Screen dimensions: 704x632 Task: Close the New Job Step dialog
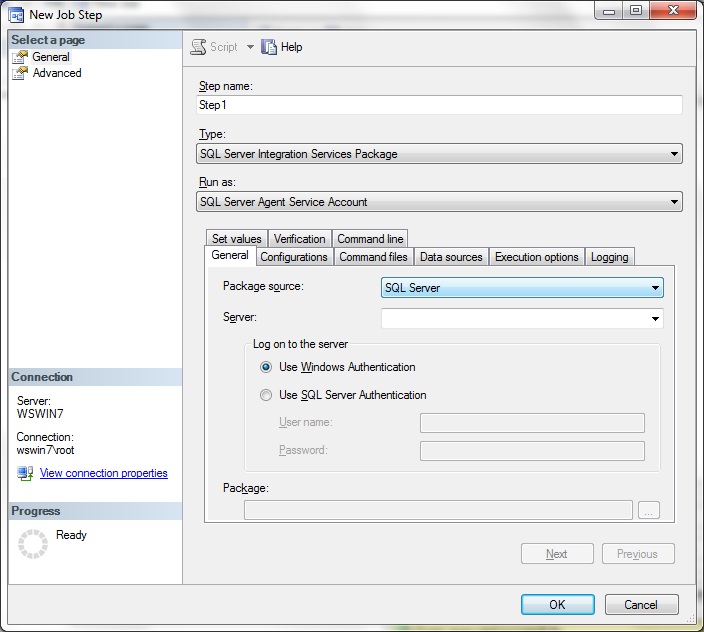point(673,11)
